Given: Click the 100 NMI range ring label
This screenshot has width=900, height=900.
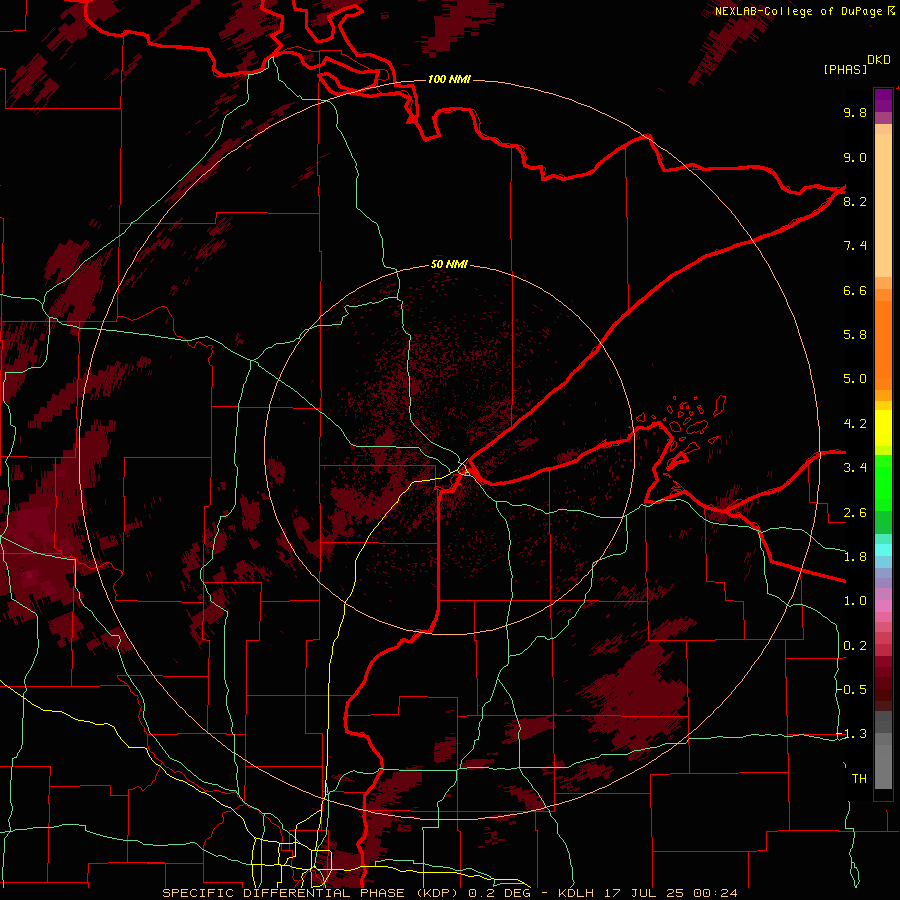Looking at the screenshot, I should coord(449,79).
